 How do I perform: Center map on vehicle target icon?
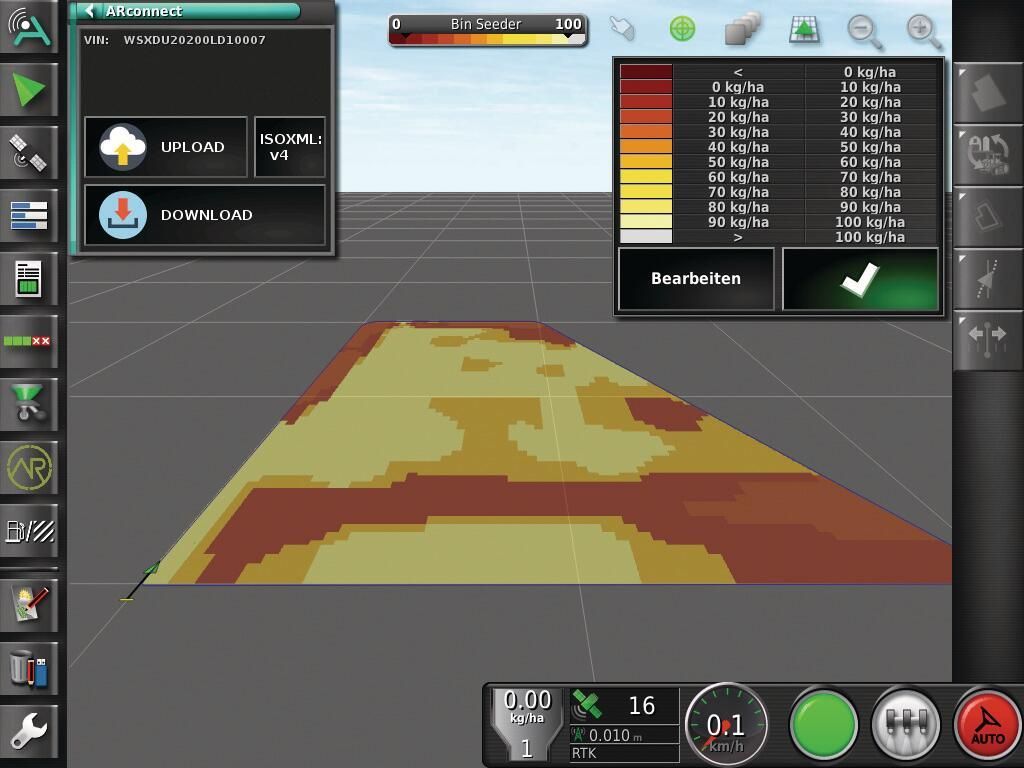(682, 29)
